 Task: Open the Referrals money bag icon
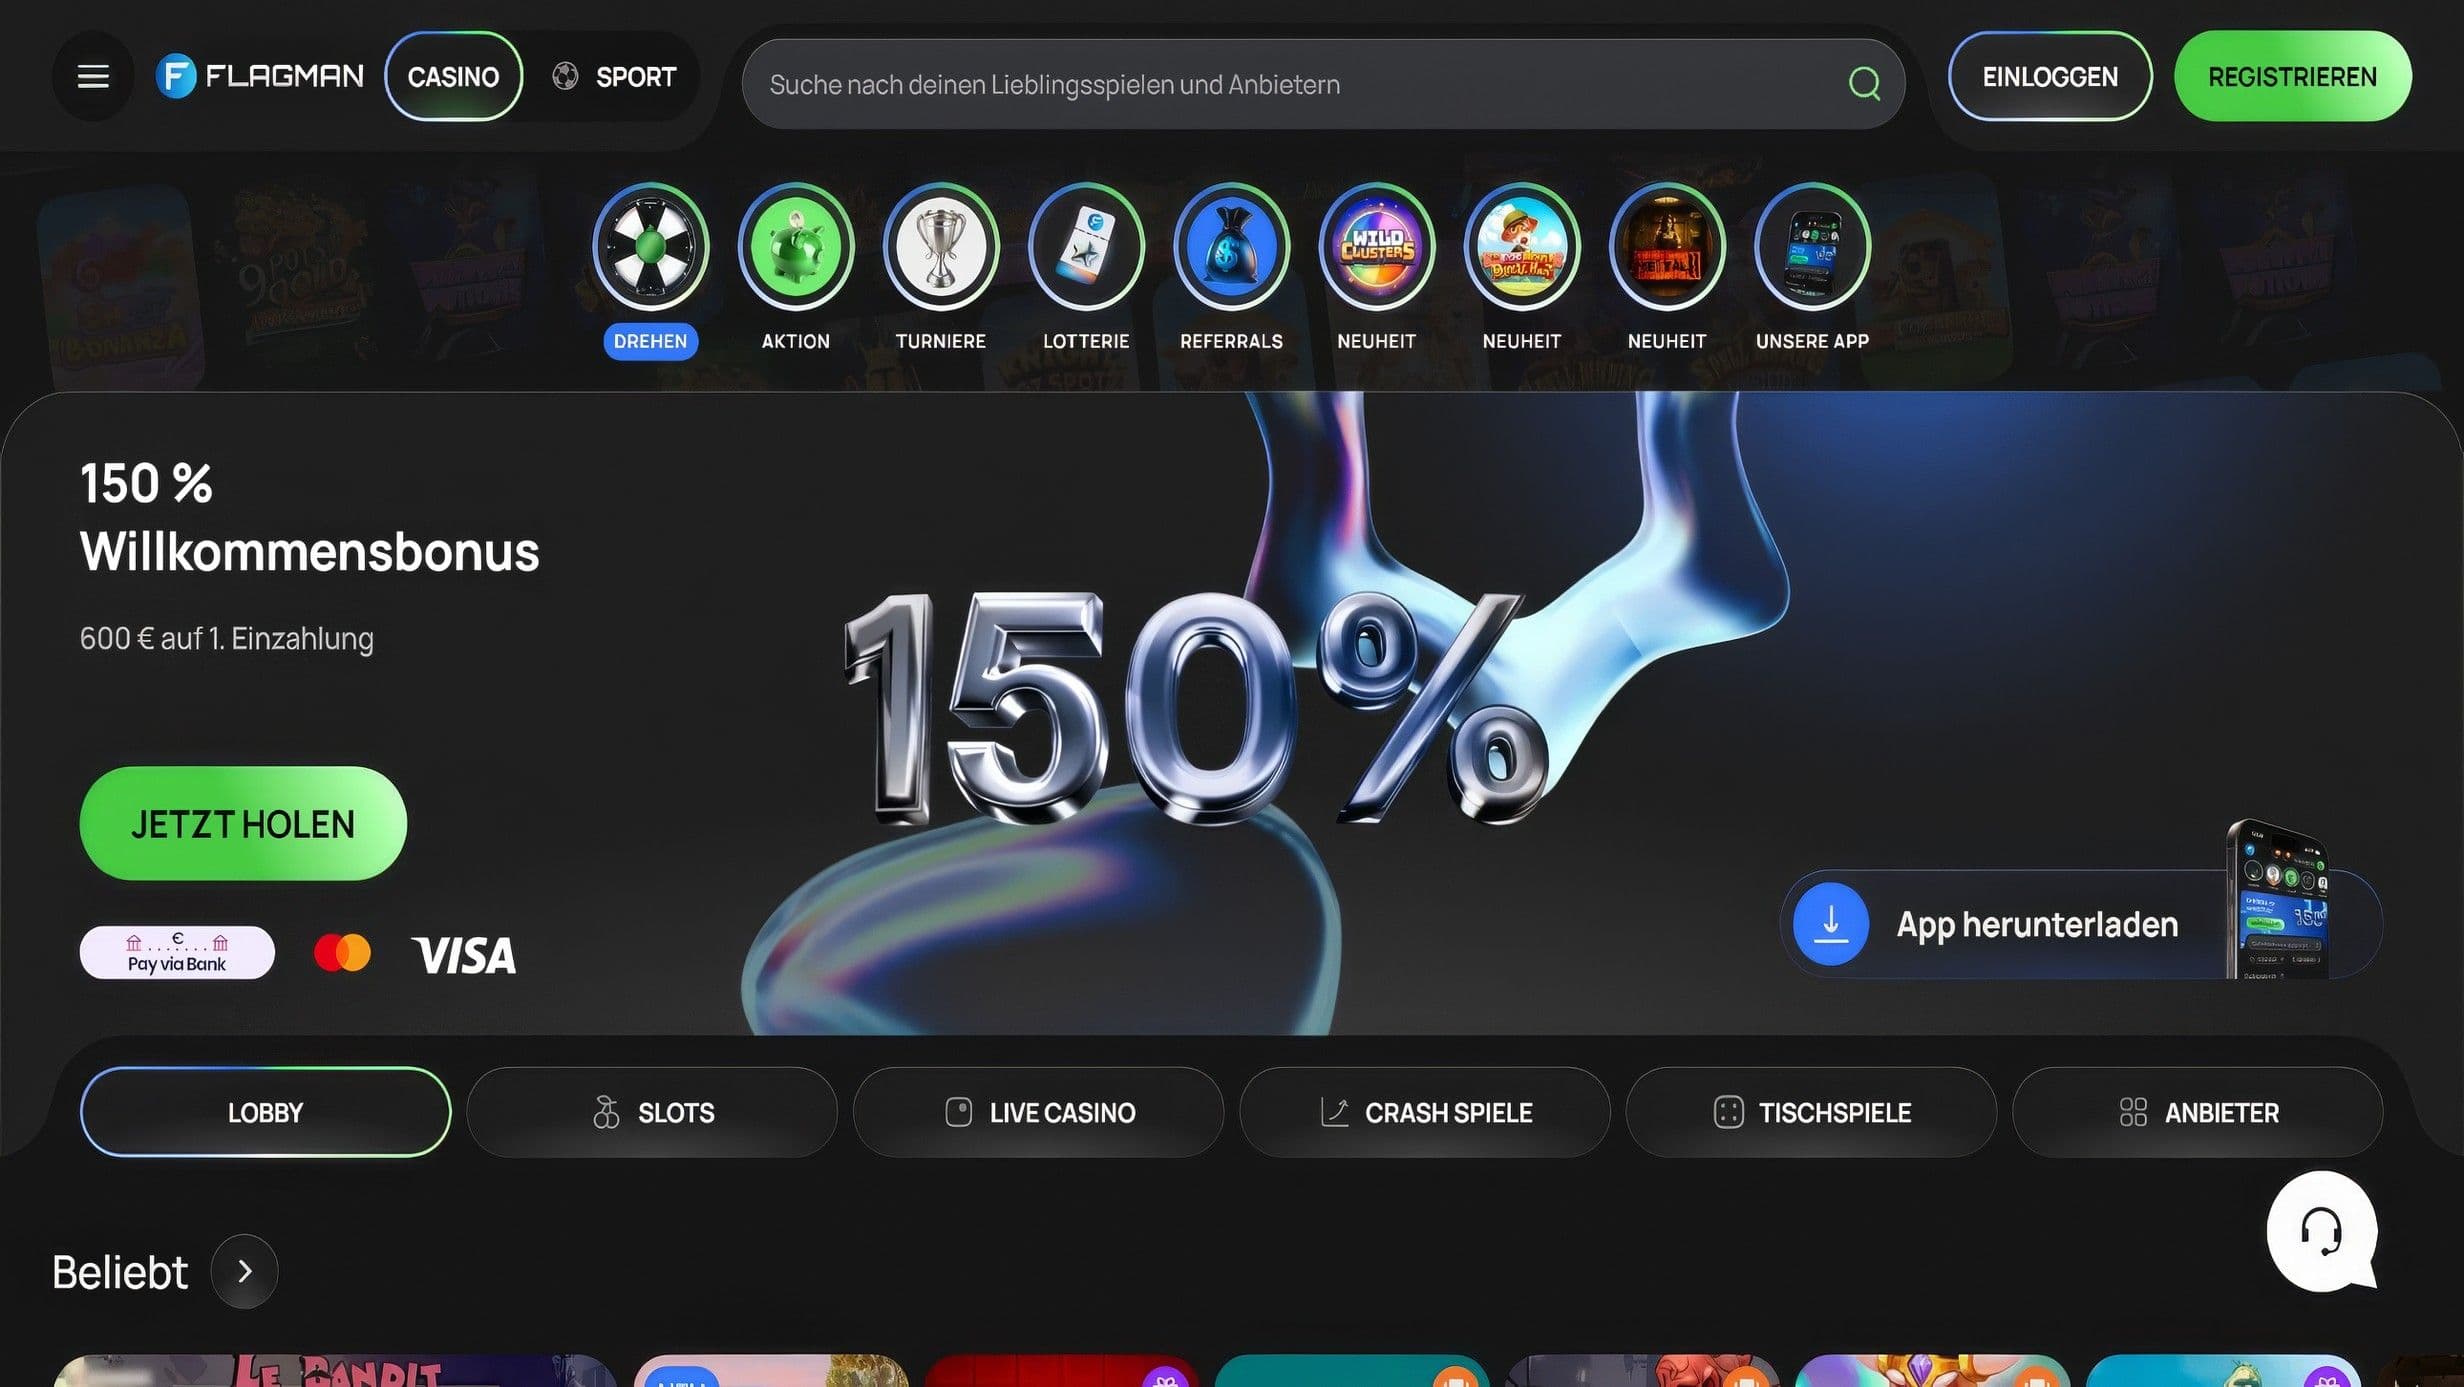[x=1231, y=246]
